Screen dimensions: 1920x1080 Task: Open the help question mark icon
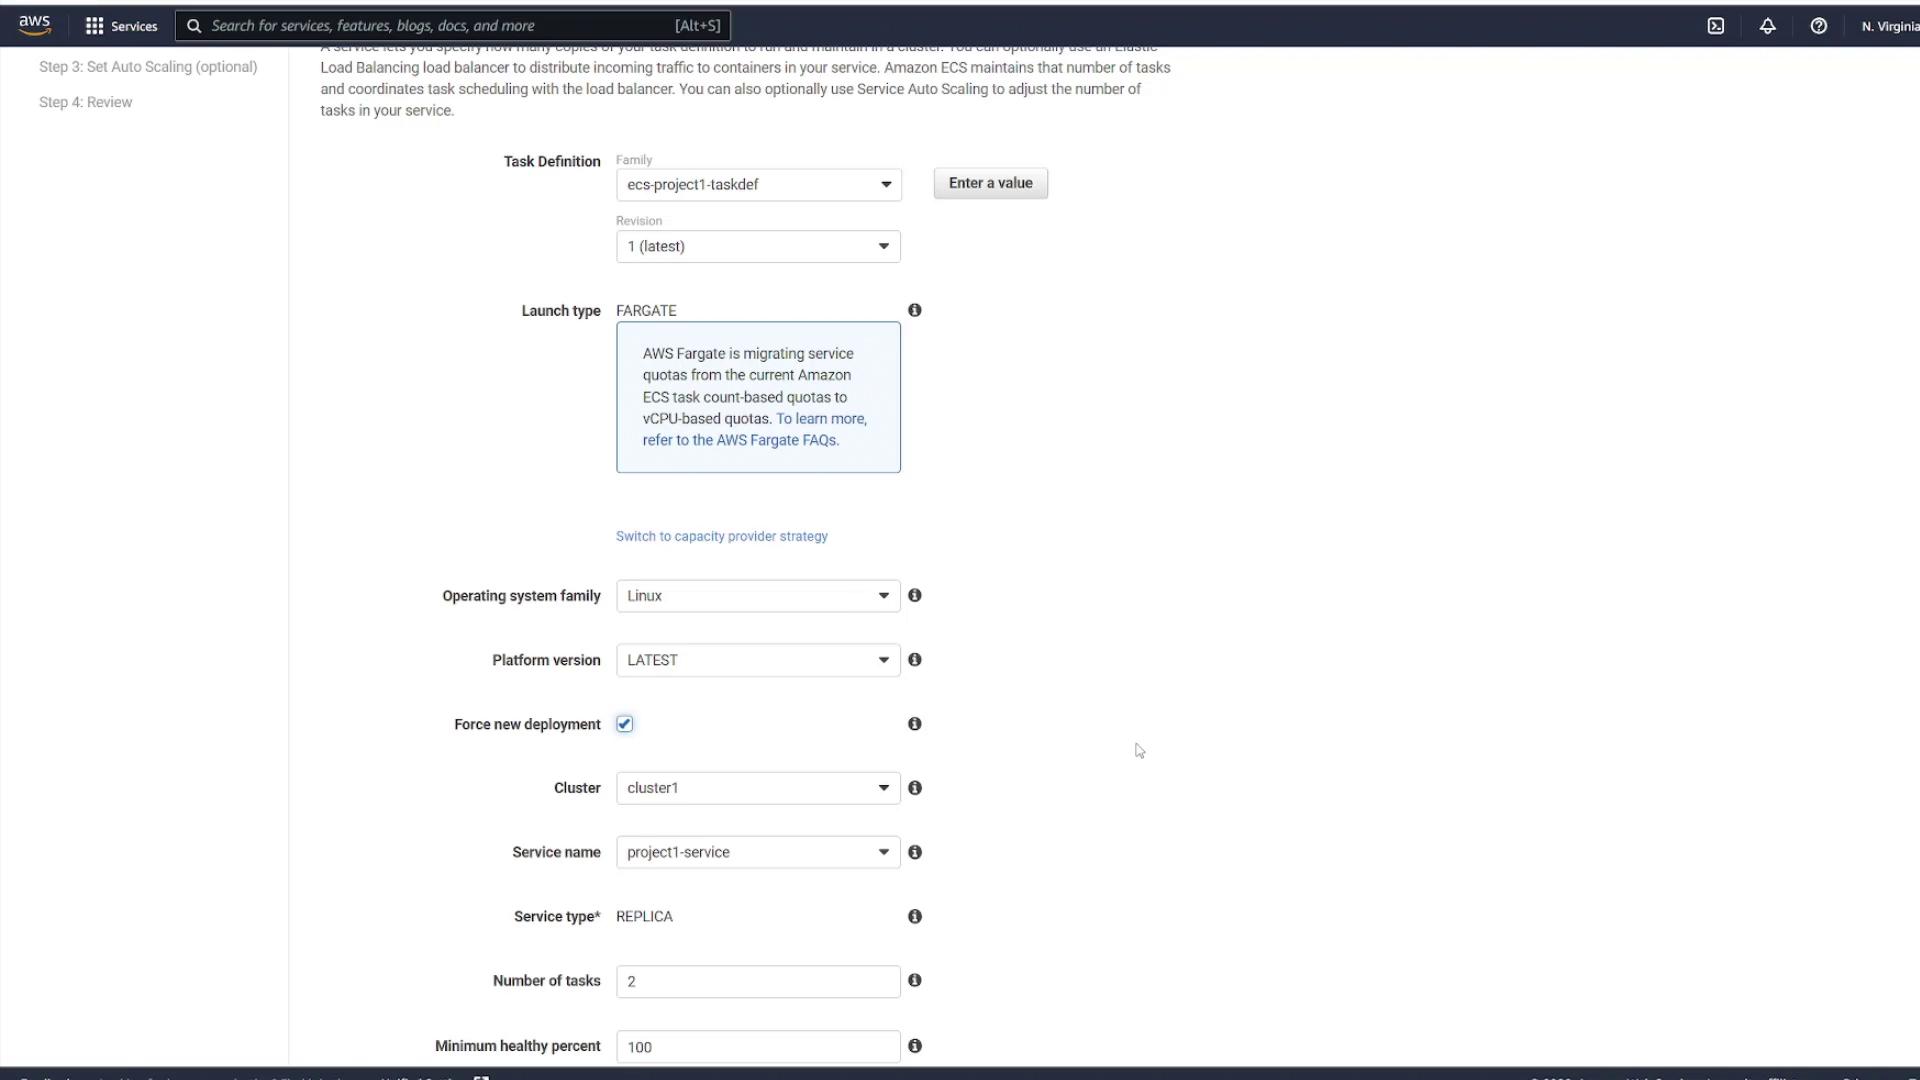pyautogui.click(x=1818, y=26)
